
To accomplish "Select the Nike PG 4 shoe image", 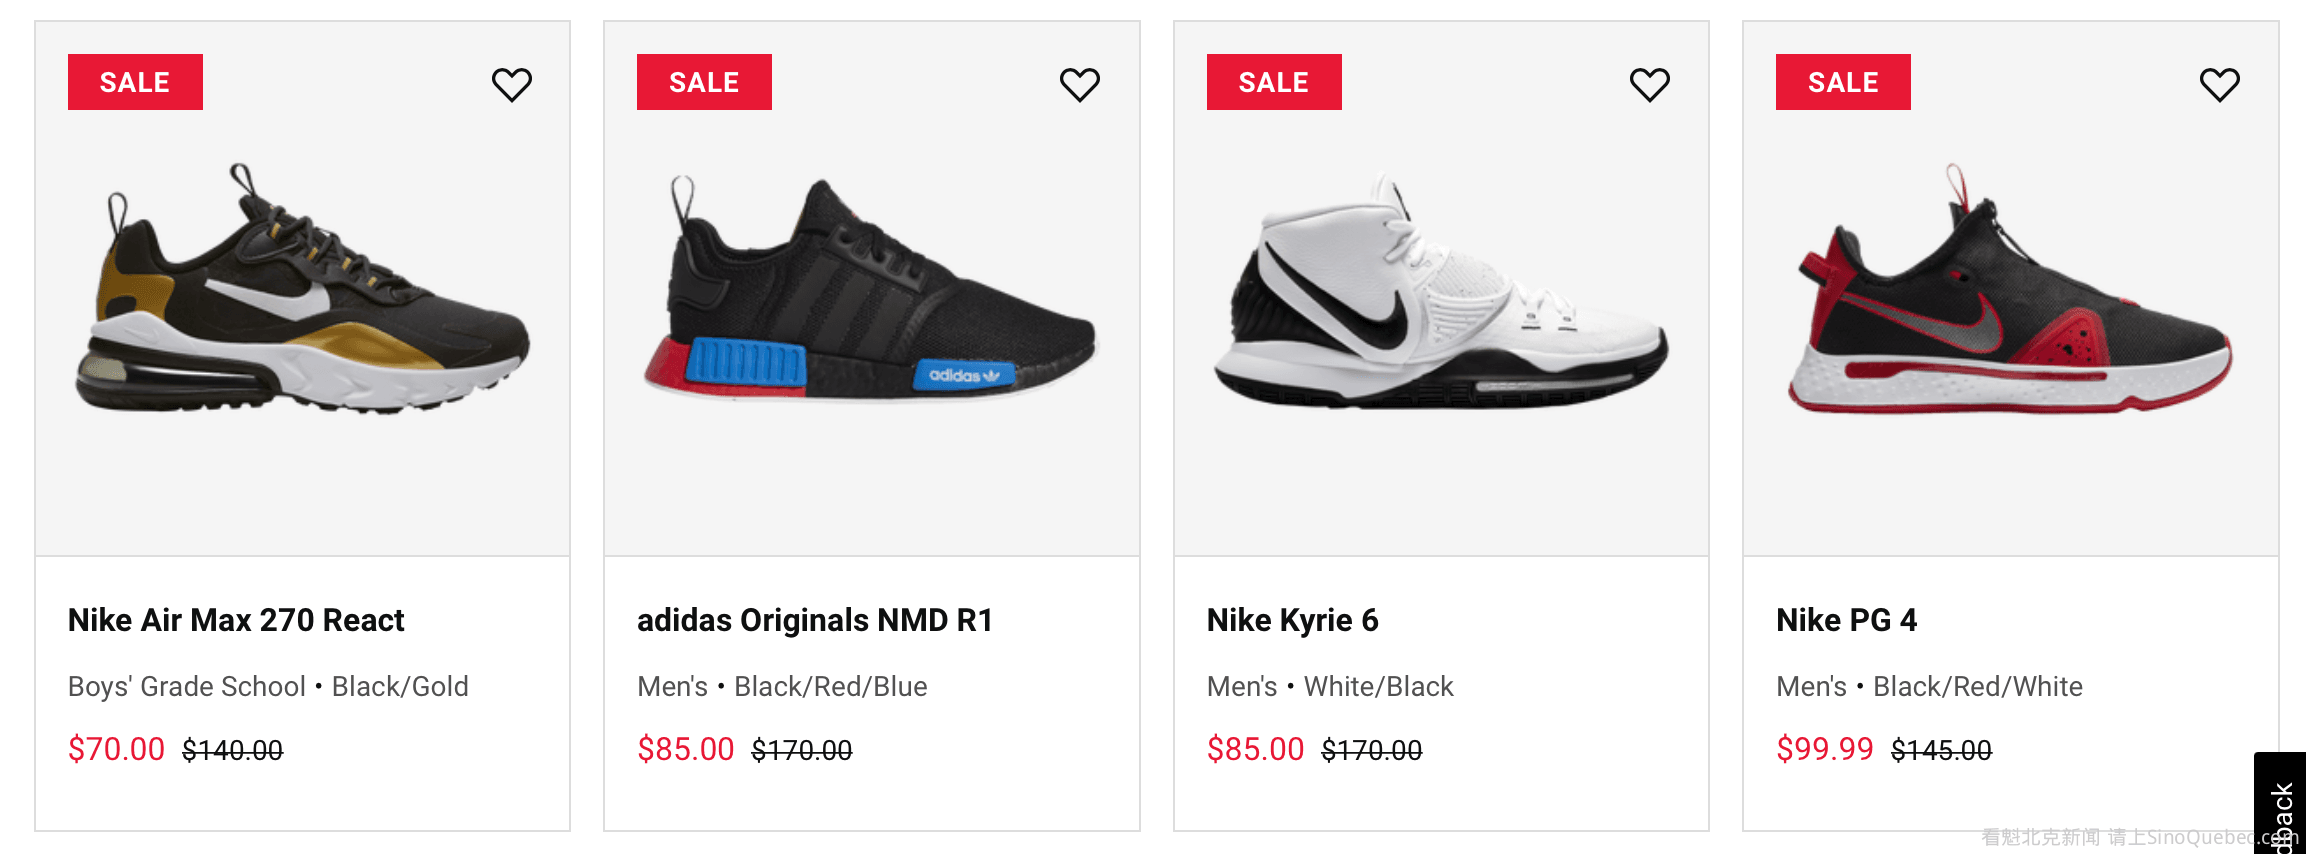I will [2010, 290].
